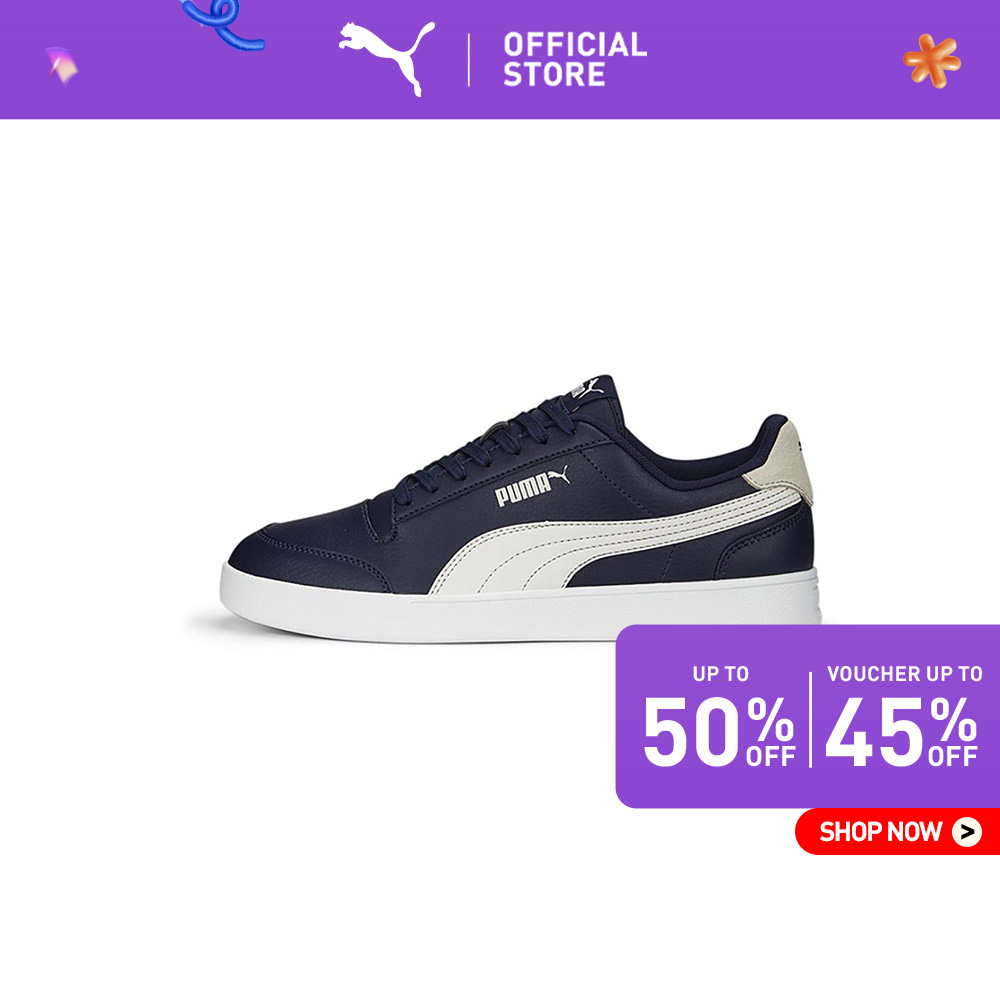The width and height of the screenshot is (1000, 1000).
Task: Click the blue squiggle ribbon decoration
Action: pos(223,24)
